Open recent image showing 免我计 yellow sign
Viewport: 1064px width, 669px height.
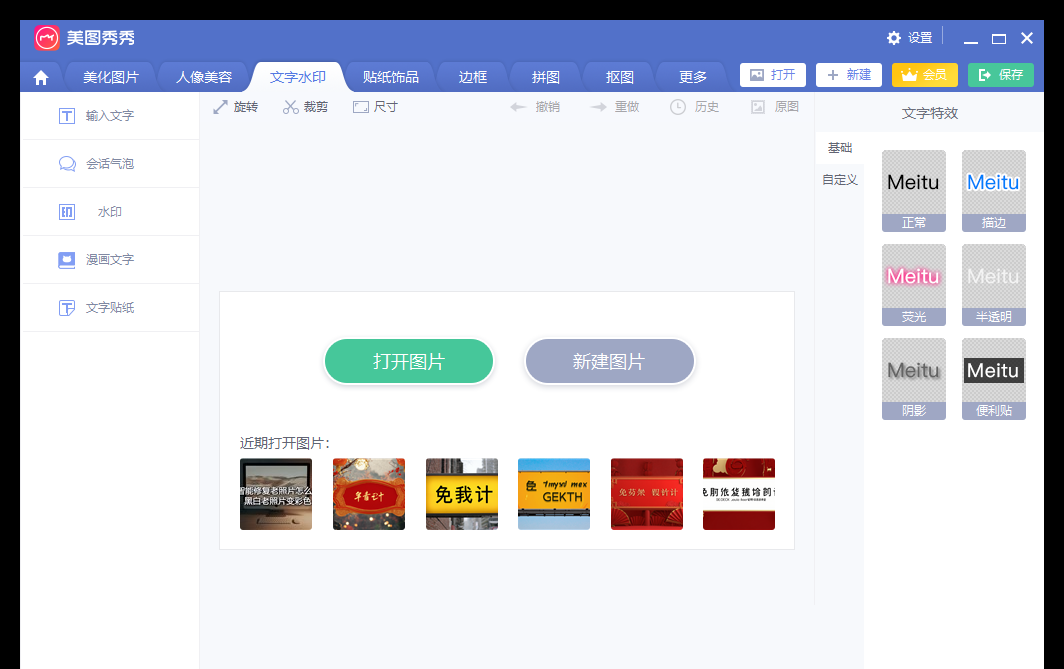(x=461, y=494)
